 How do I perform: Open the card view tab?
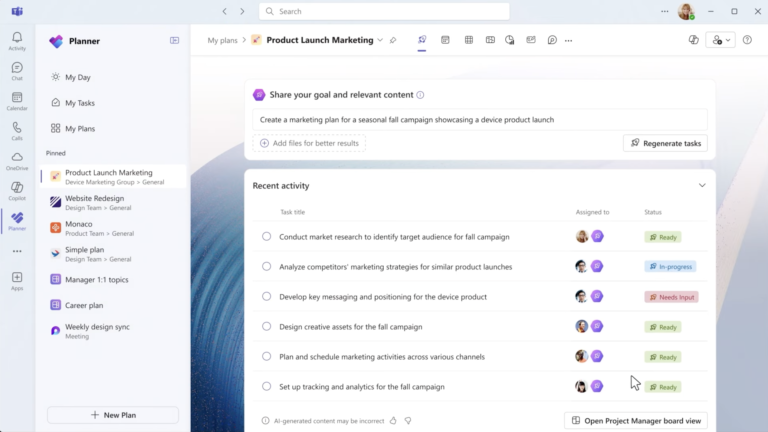[x=531, y=40]
